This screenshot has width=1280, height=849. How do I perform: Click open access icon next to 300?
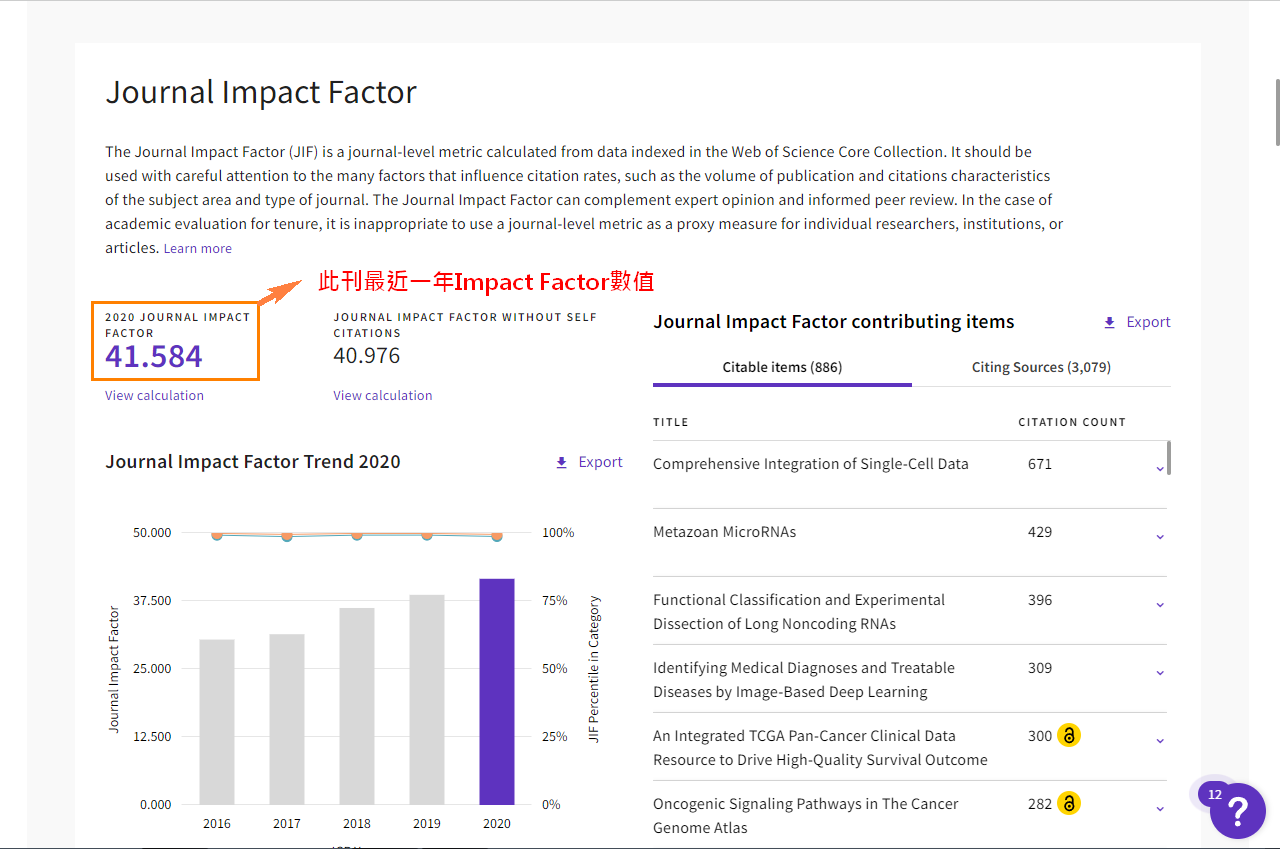1069,736
